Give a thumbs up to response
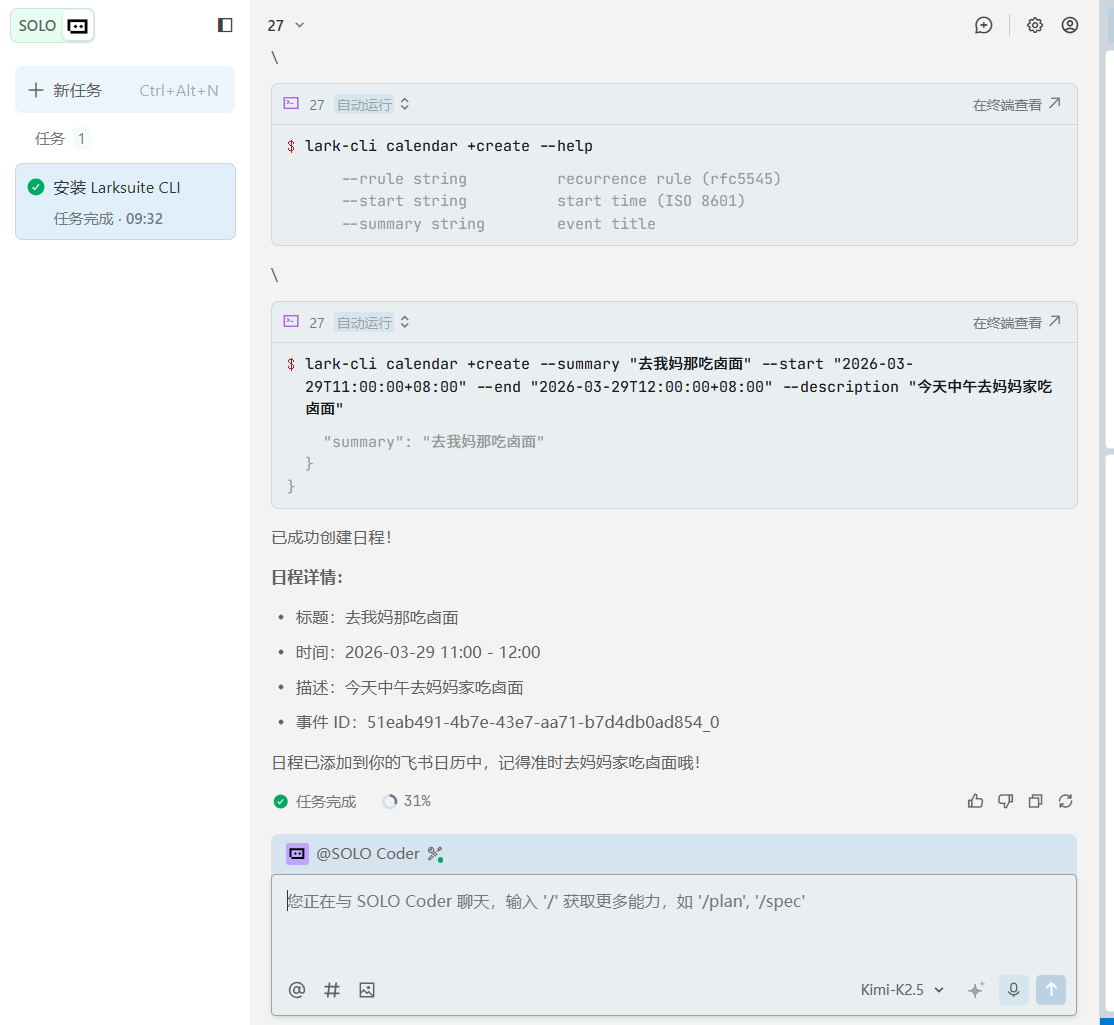 point(976,801)
